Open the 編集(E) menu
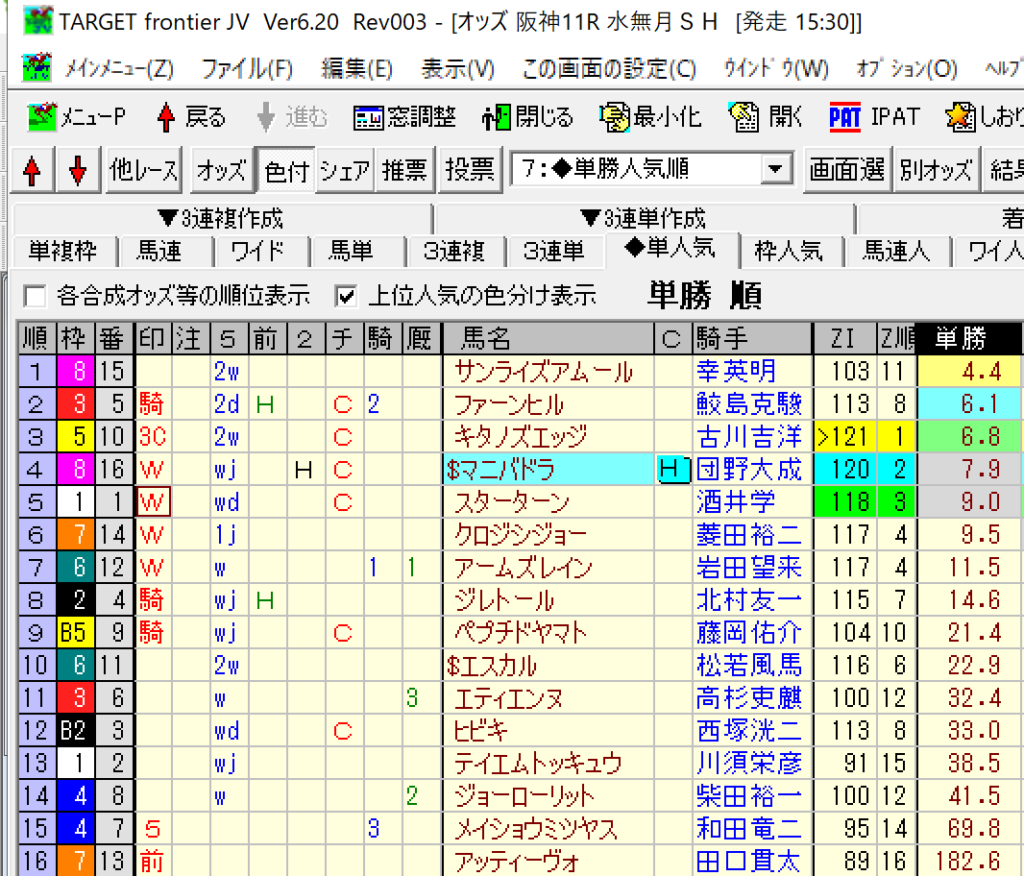The height and width of the screenshot is (876, 1024). (x=357, y=68)
